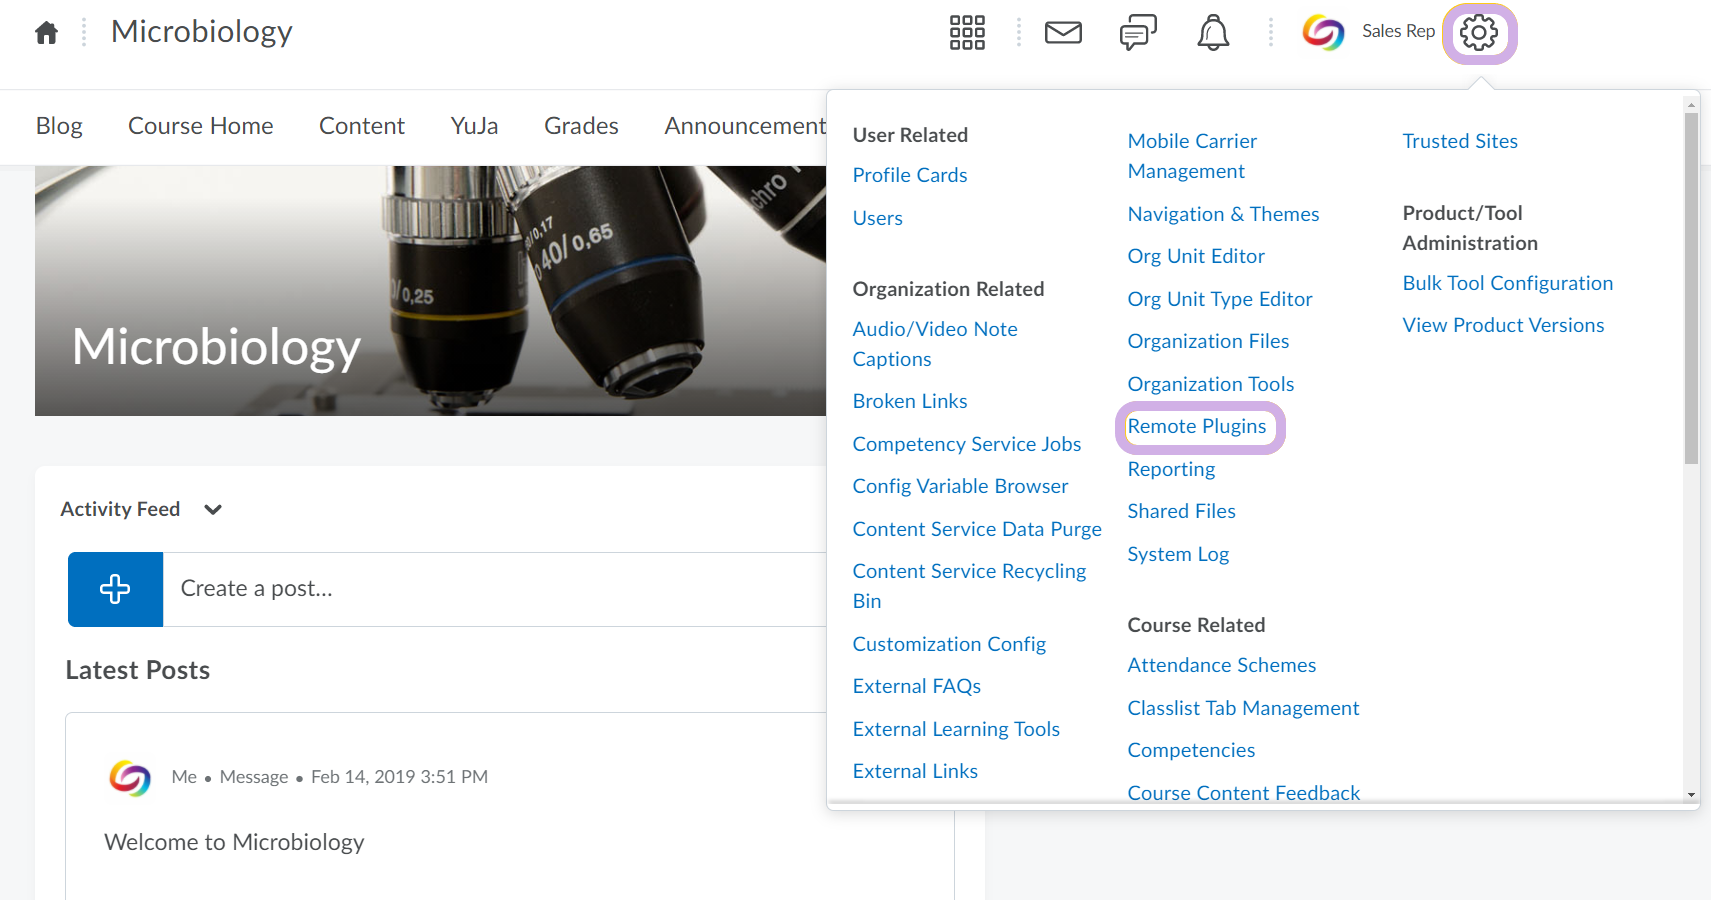Open the Blog nav item

(59, 126)
